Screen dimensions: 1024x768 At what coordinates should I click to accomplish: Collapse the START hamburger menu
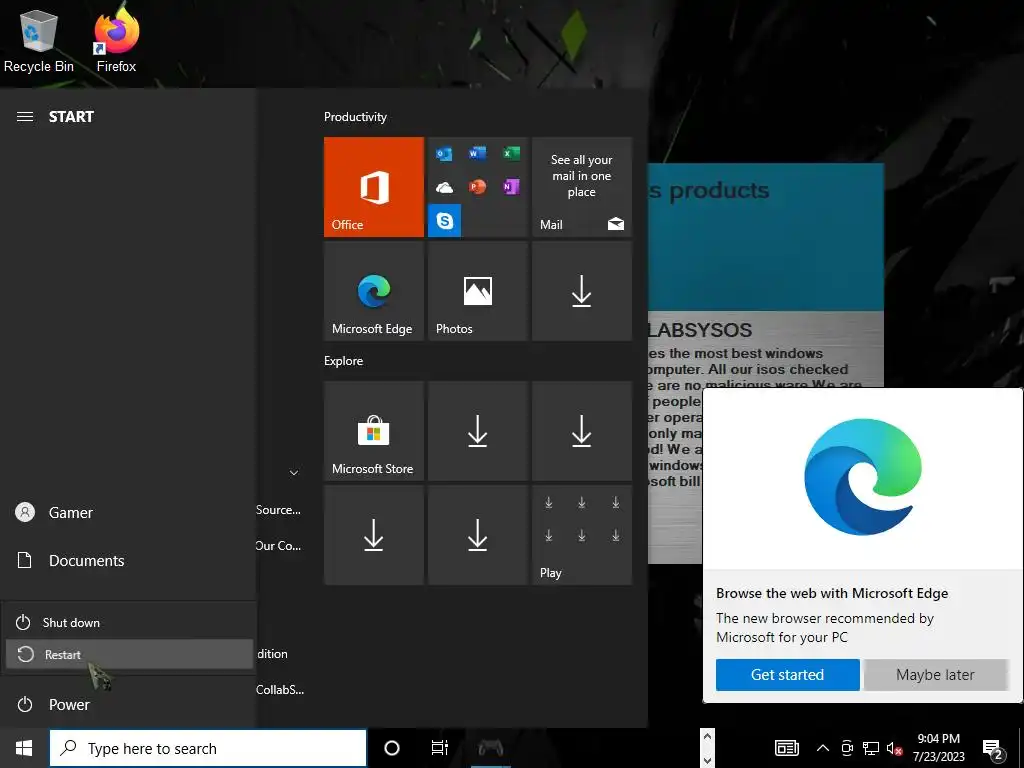(x=25, y=117)
